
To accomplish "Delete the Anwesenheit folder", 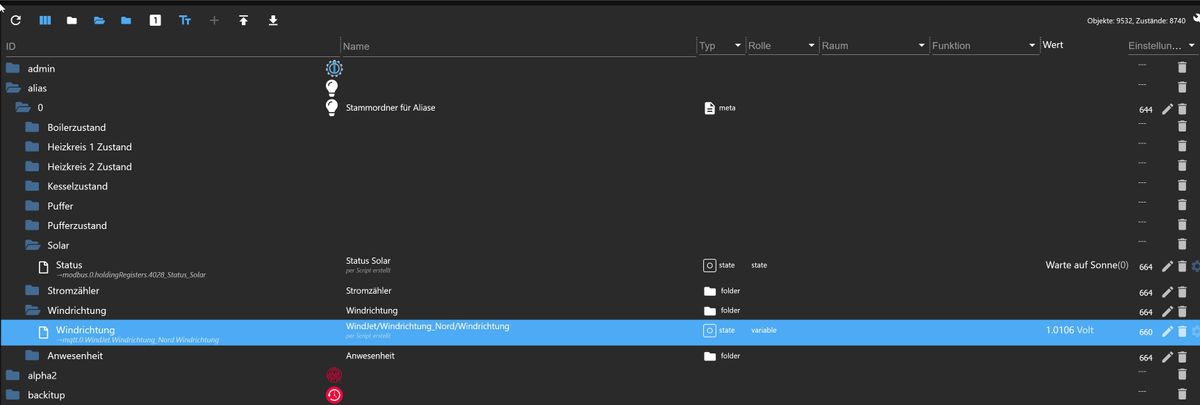I will pyautogui.click(x=1182, y=356).
